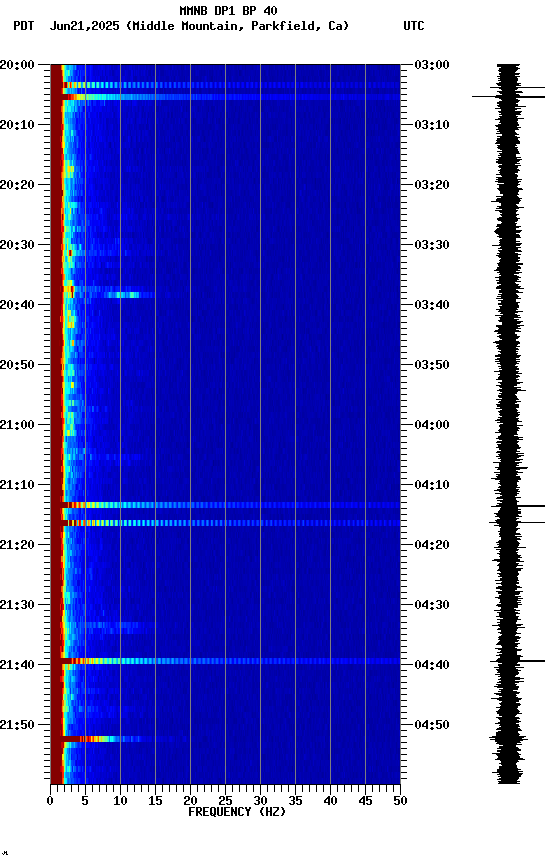Click the UTC time label 03:10
Screen dimensions: 552x864
(432, 125)
